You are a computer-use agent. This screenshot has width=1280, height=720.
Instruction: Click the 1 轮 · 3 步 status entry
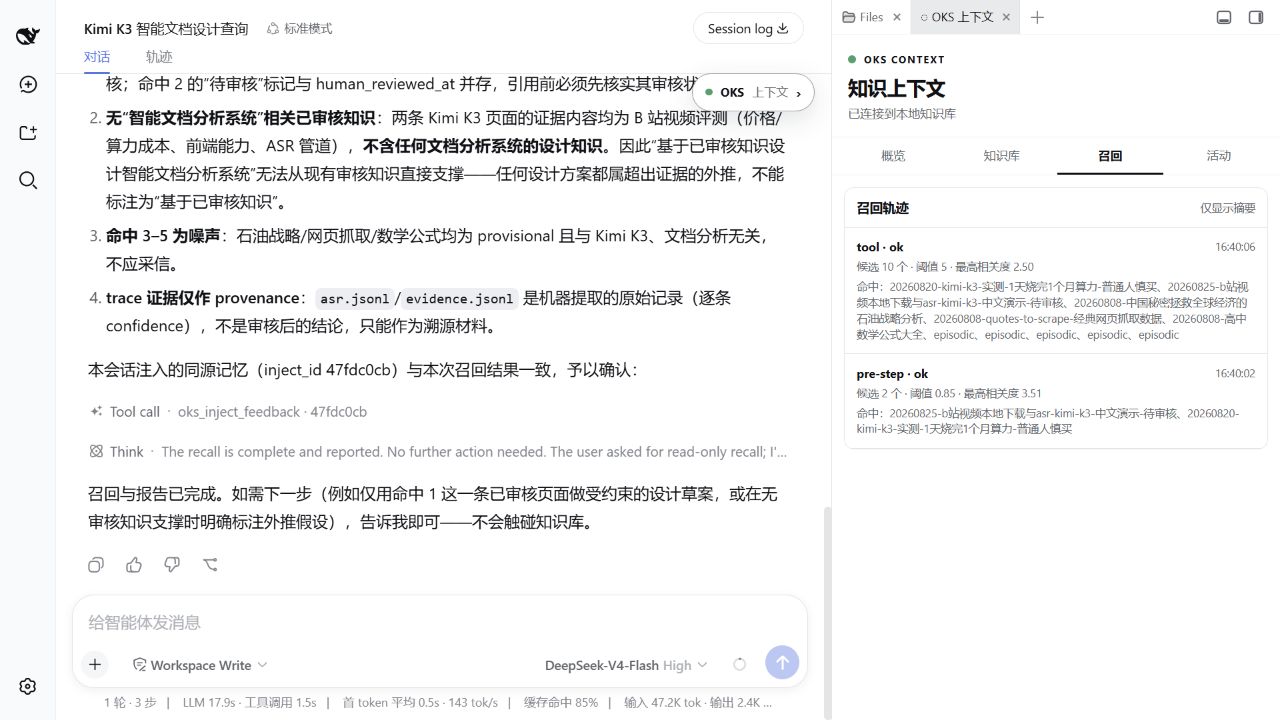(131, 703)
